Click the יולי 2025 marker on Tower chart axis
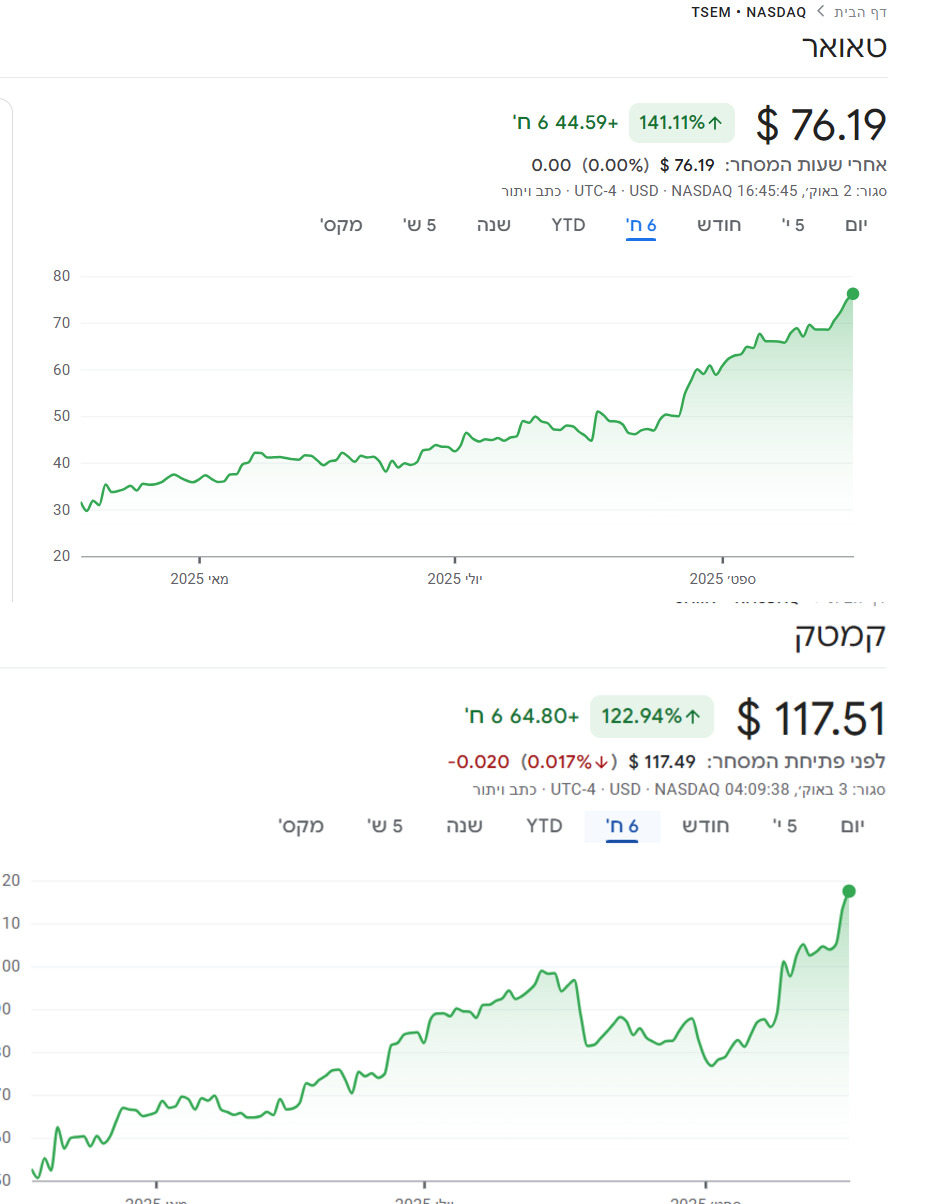 point(455,578)
